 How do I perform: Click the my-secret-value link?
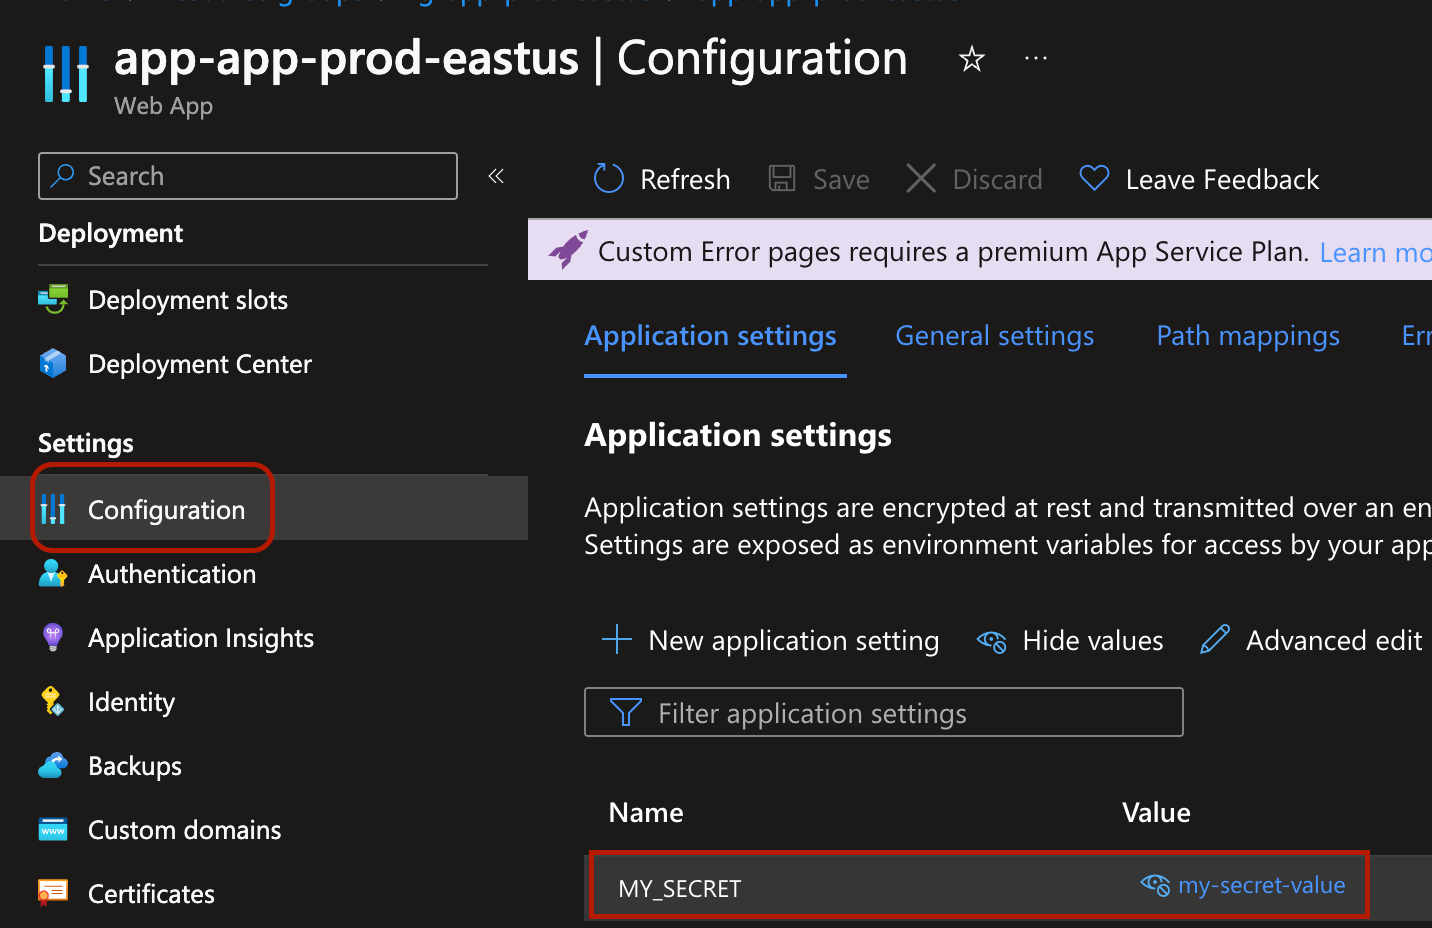point(1262,885)
